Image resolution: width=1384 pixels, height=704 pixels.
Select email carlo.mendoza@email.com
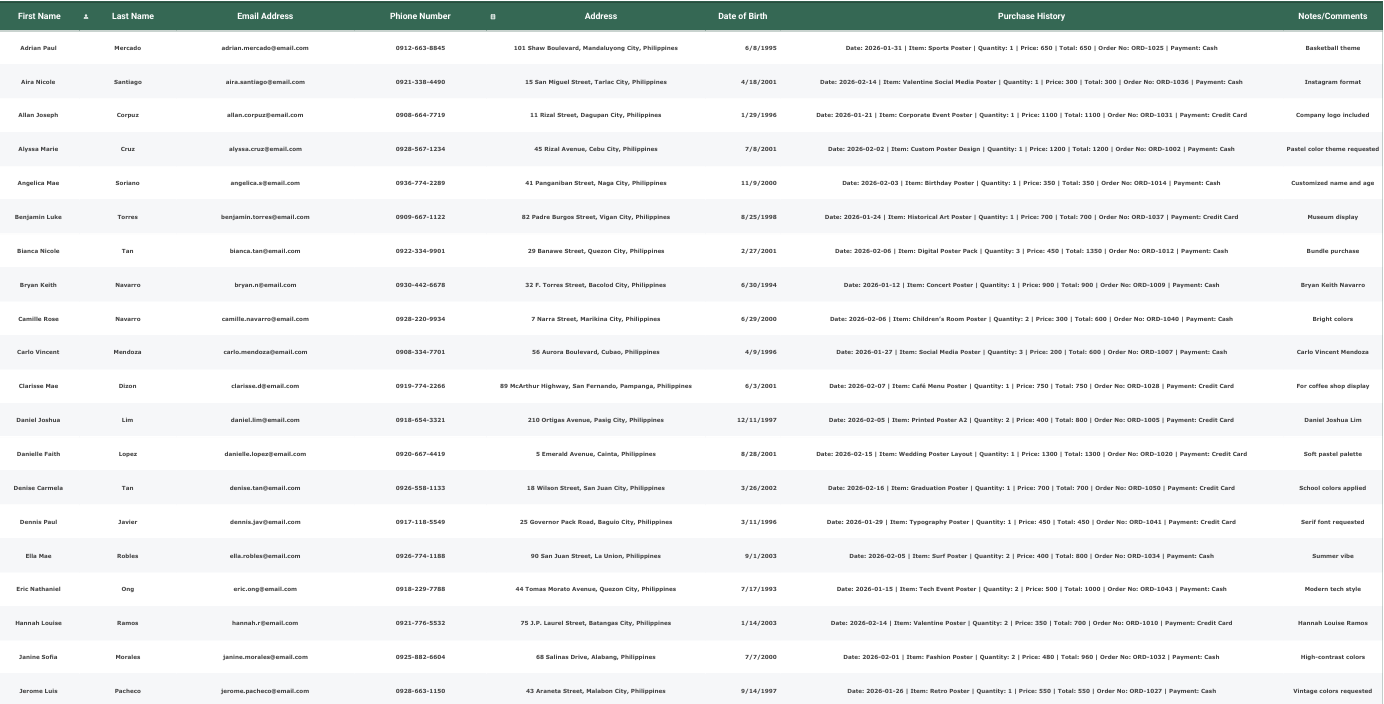[x=265, y=352]
